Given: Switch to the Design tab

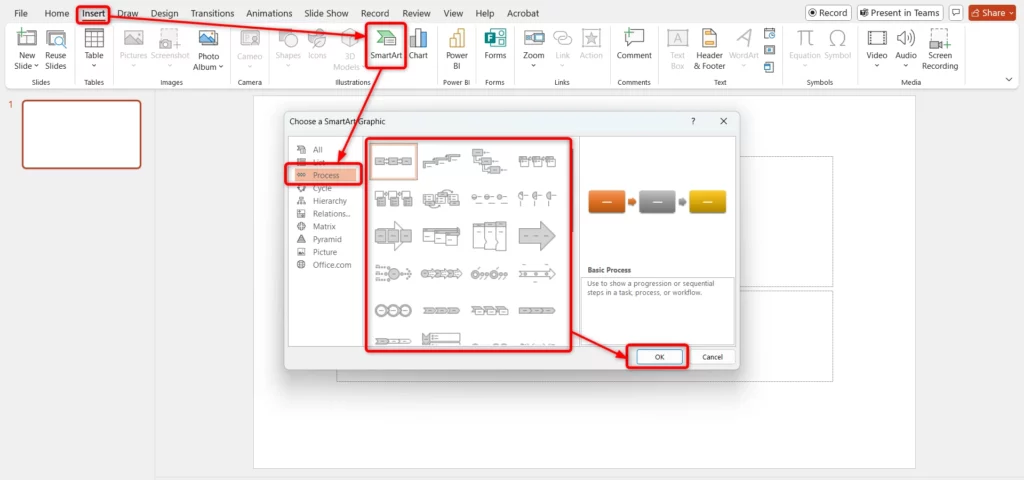Looking at the screenshot, I should pos(164,14).
